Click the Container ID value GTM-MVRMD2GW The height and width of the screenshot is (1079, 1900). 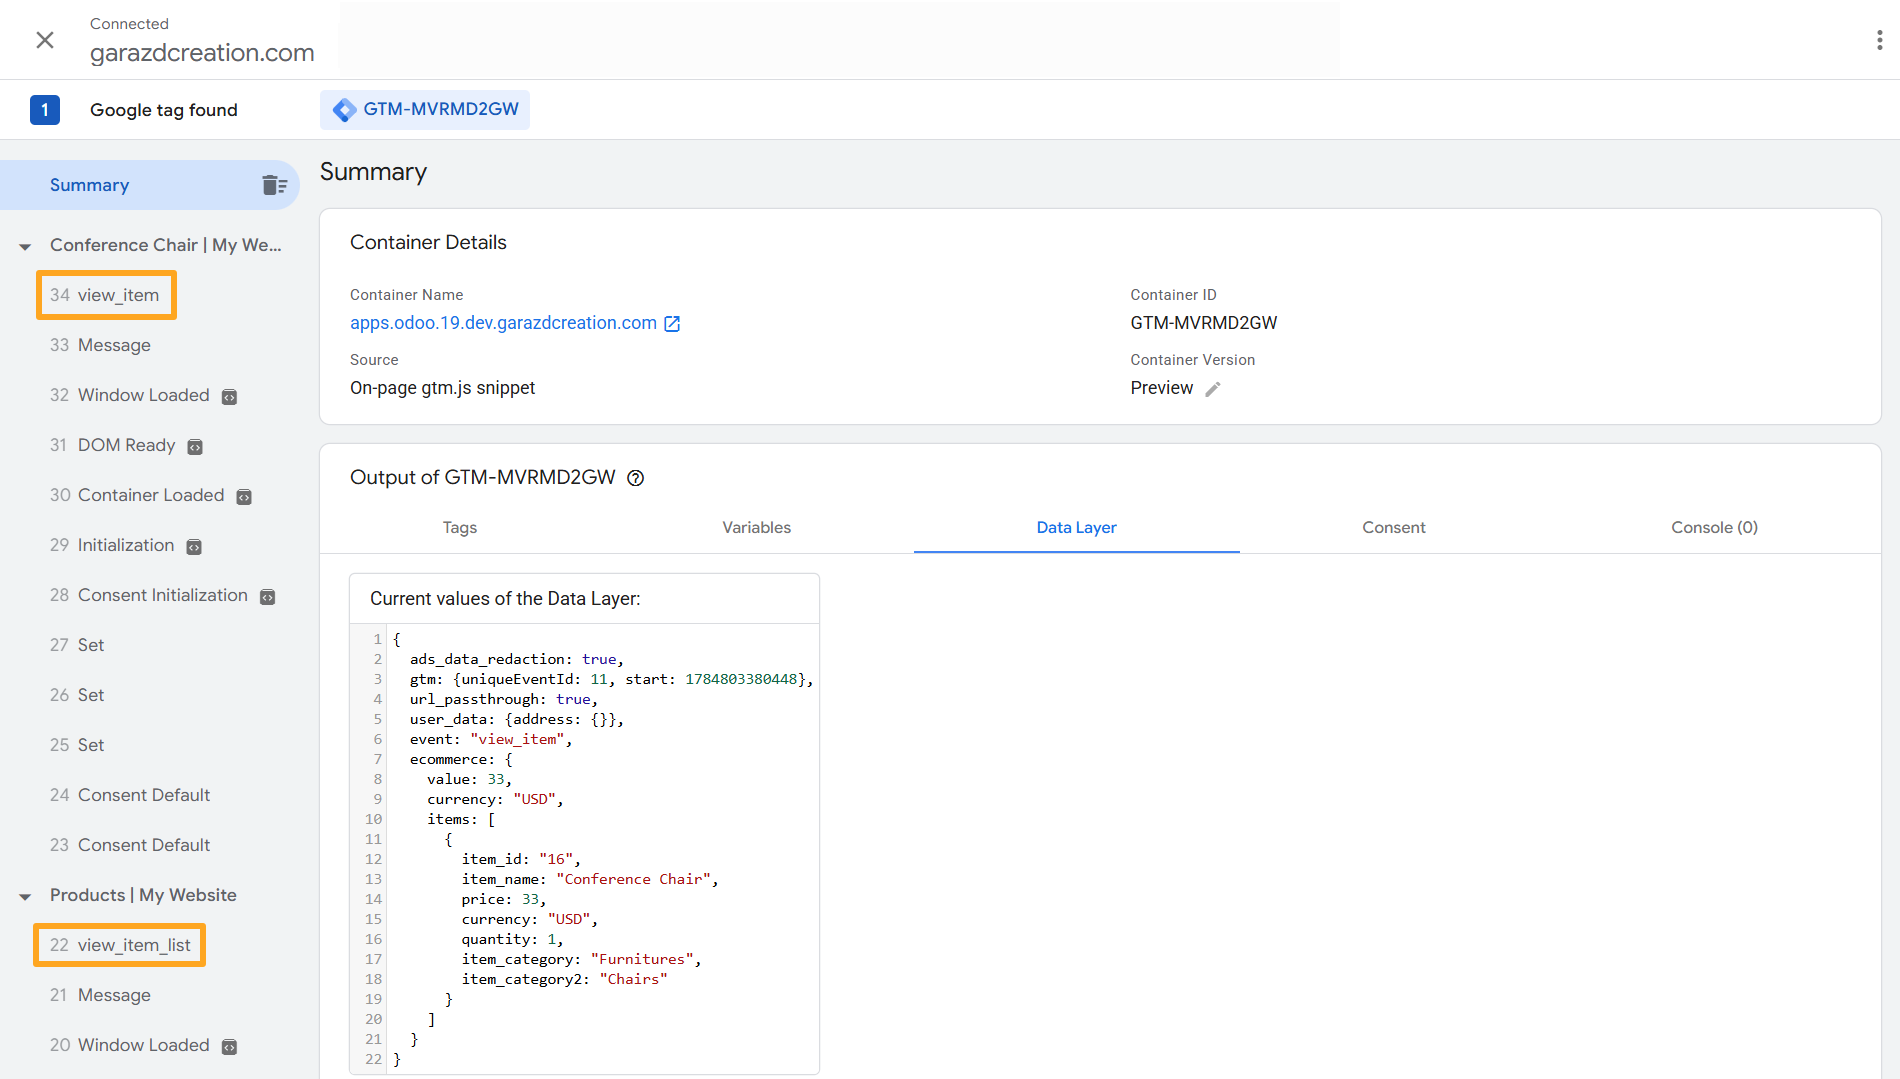coord(1204,323)
